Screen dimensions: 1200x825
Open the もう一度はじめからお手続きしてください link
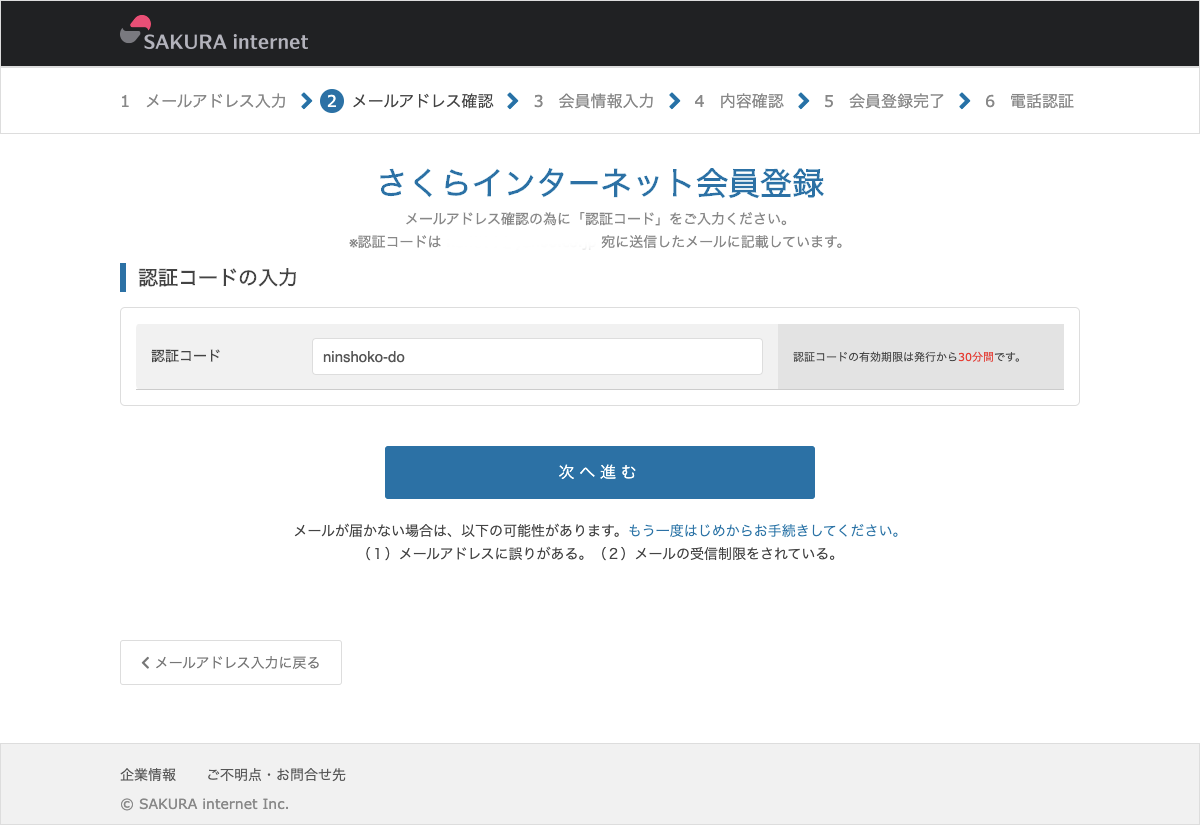764,531
